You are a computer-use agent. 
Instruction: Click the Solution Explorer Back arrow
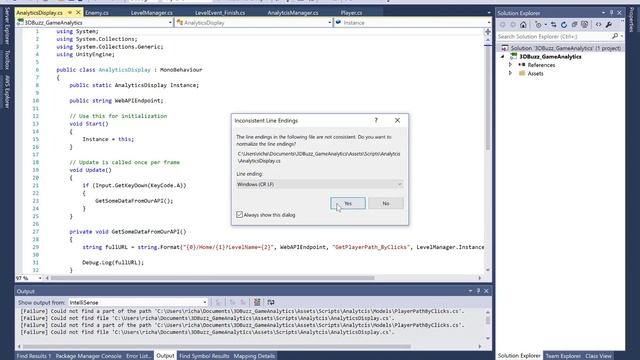click(x=503, y=25)
